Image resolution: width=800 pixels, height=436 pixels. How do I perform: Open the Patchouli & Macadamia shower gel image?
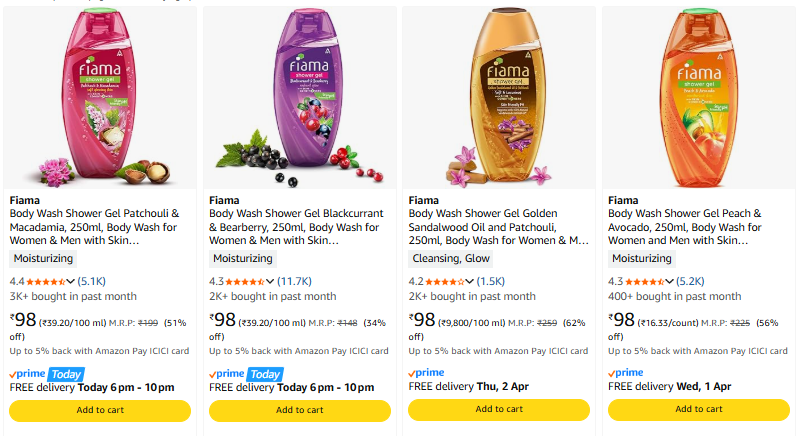[100, 97]
